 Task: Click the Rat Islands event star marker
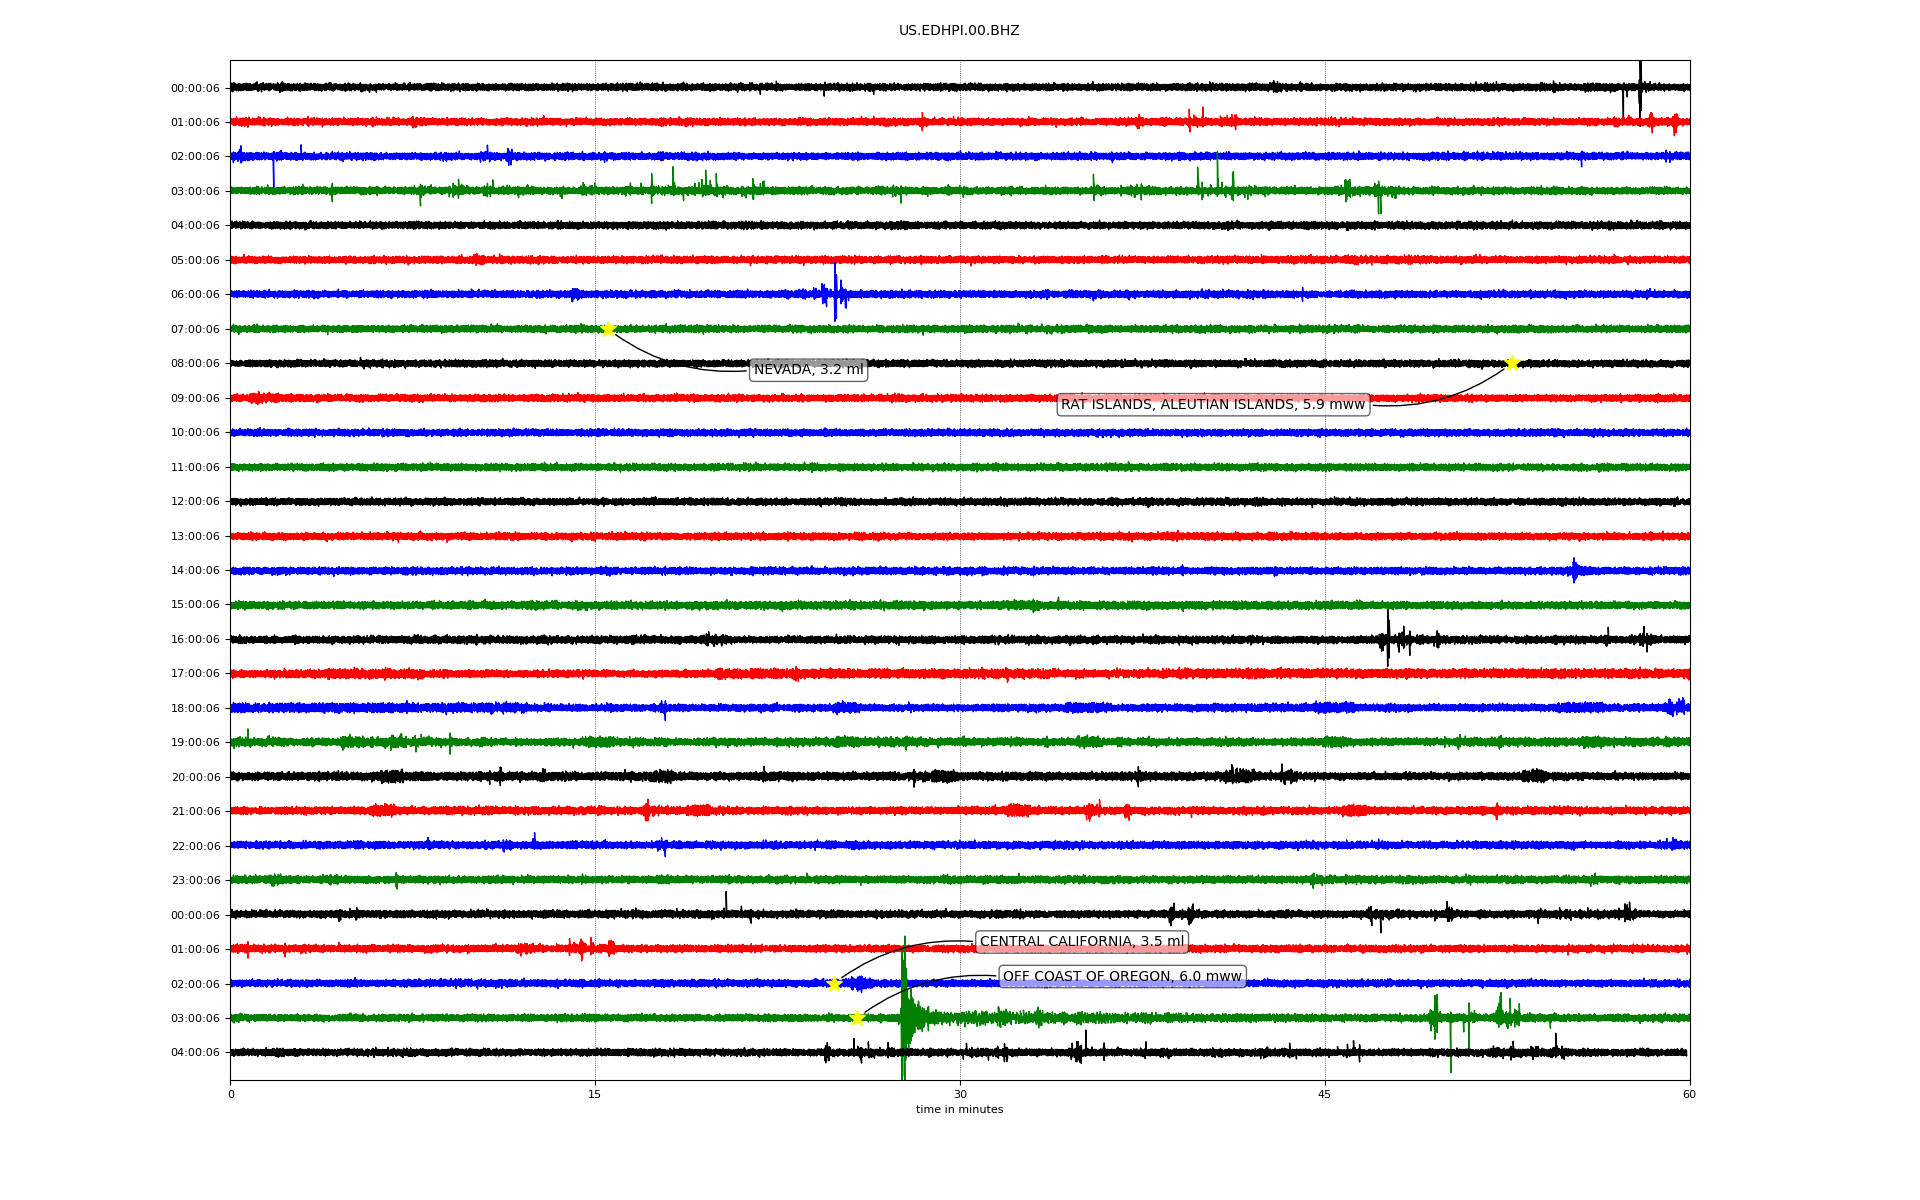tap(1512, 363)
